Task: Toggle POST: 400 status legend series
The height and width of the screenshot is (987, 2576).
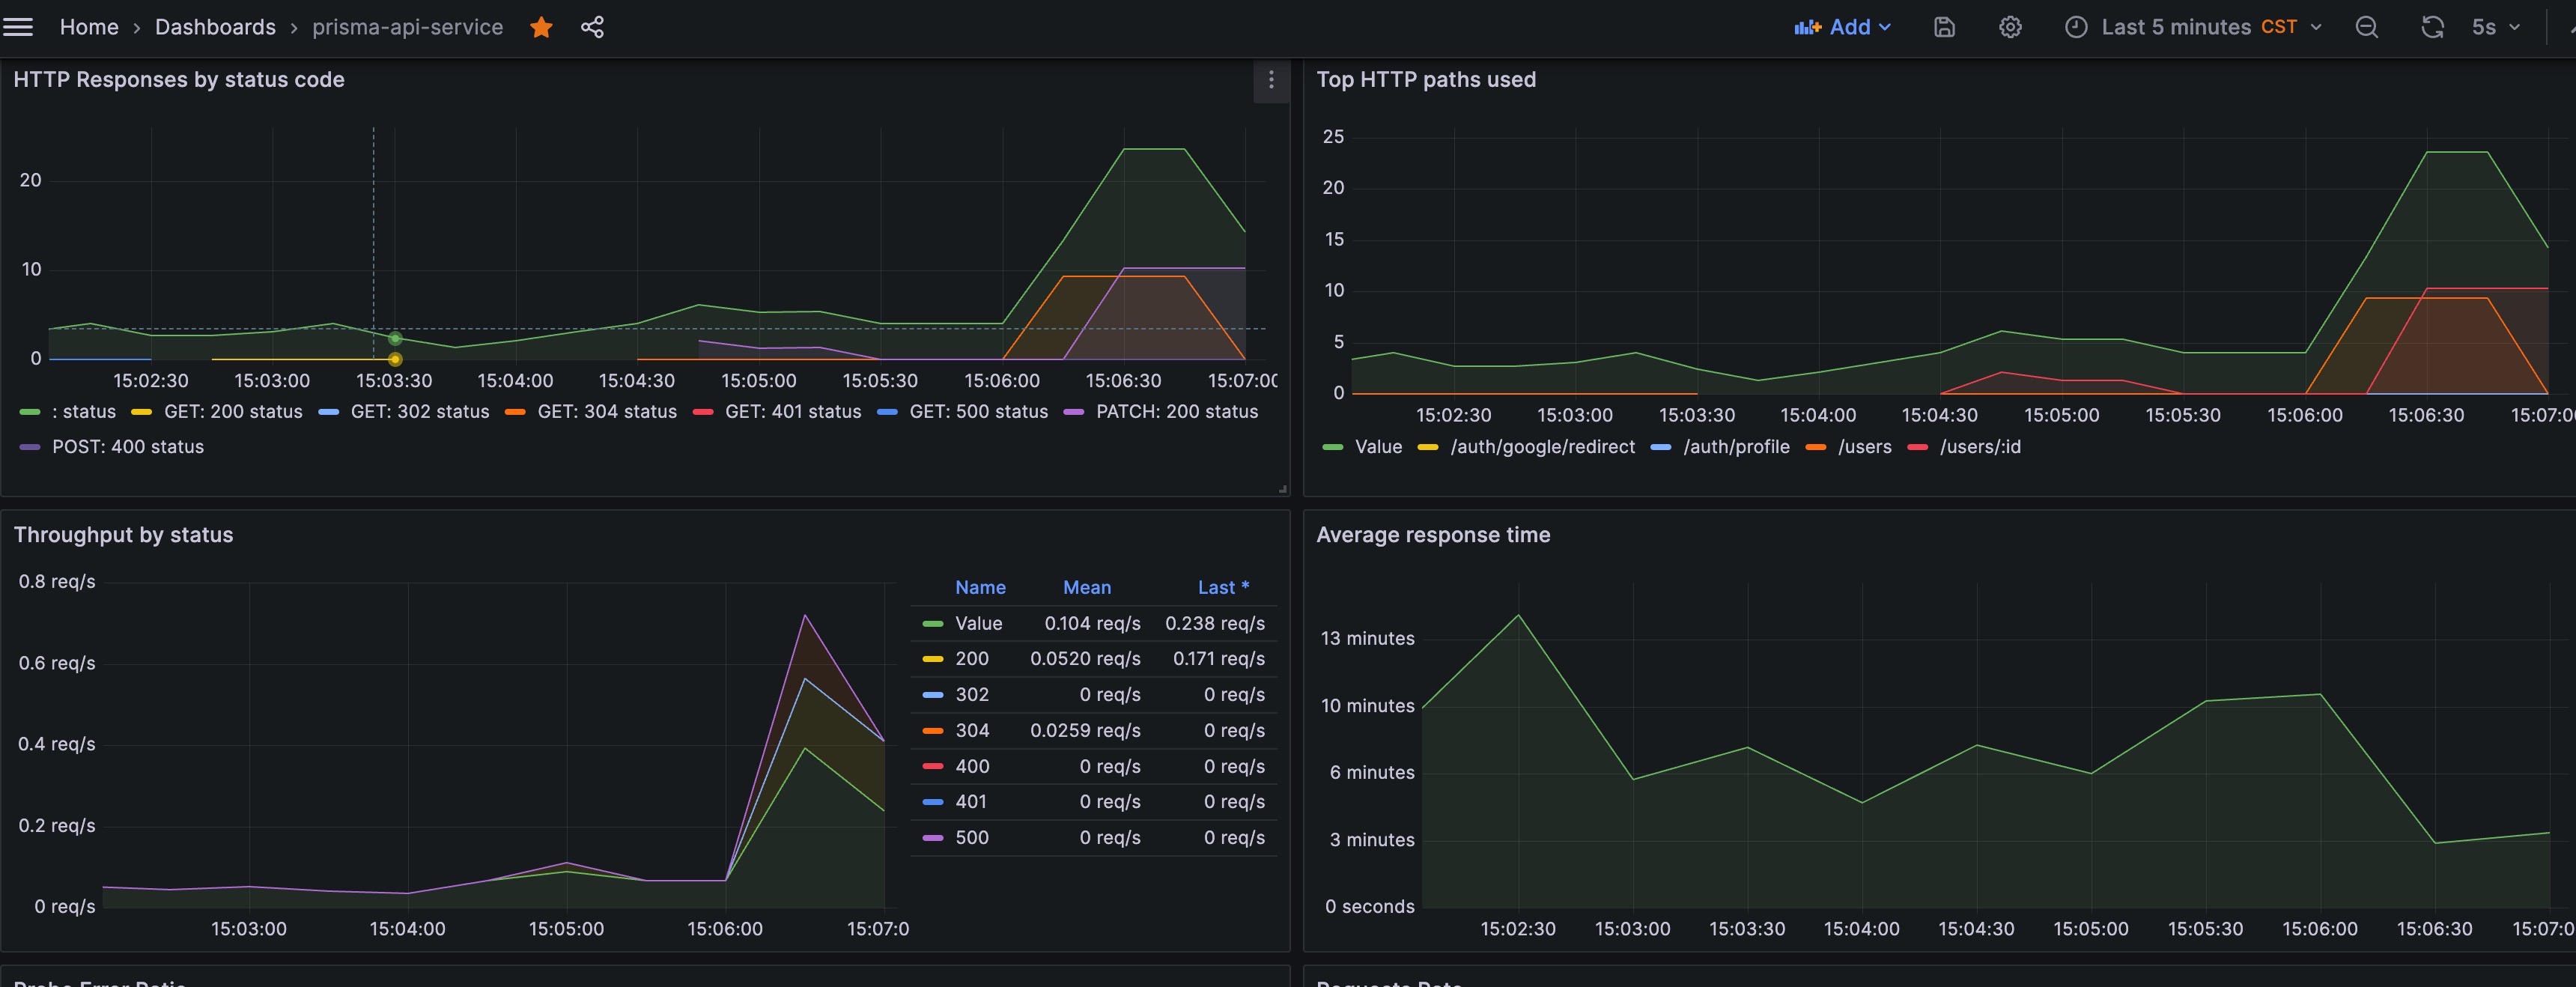Action: [x=128, y=447]
